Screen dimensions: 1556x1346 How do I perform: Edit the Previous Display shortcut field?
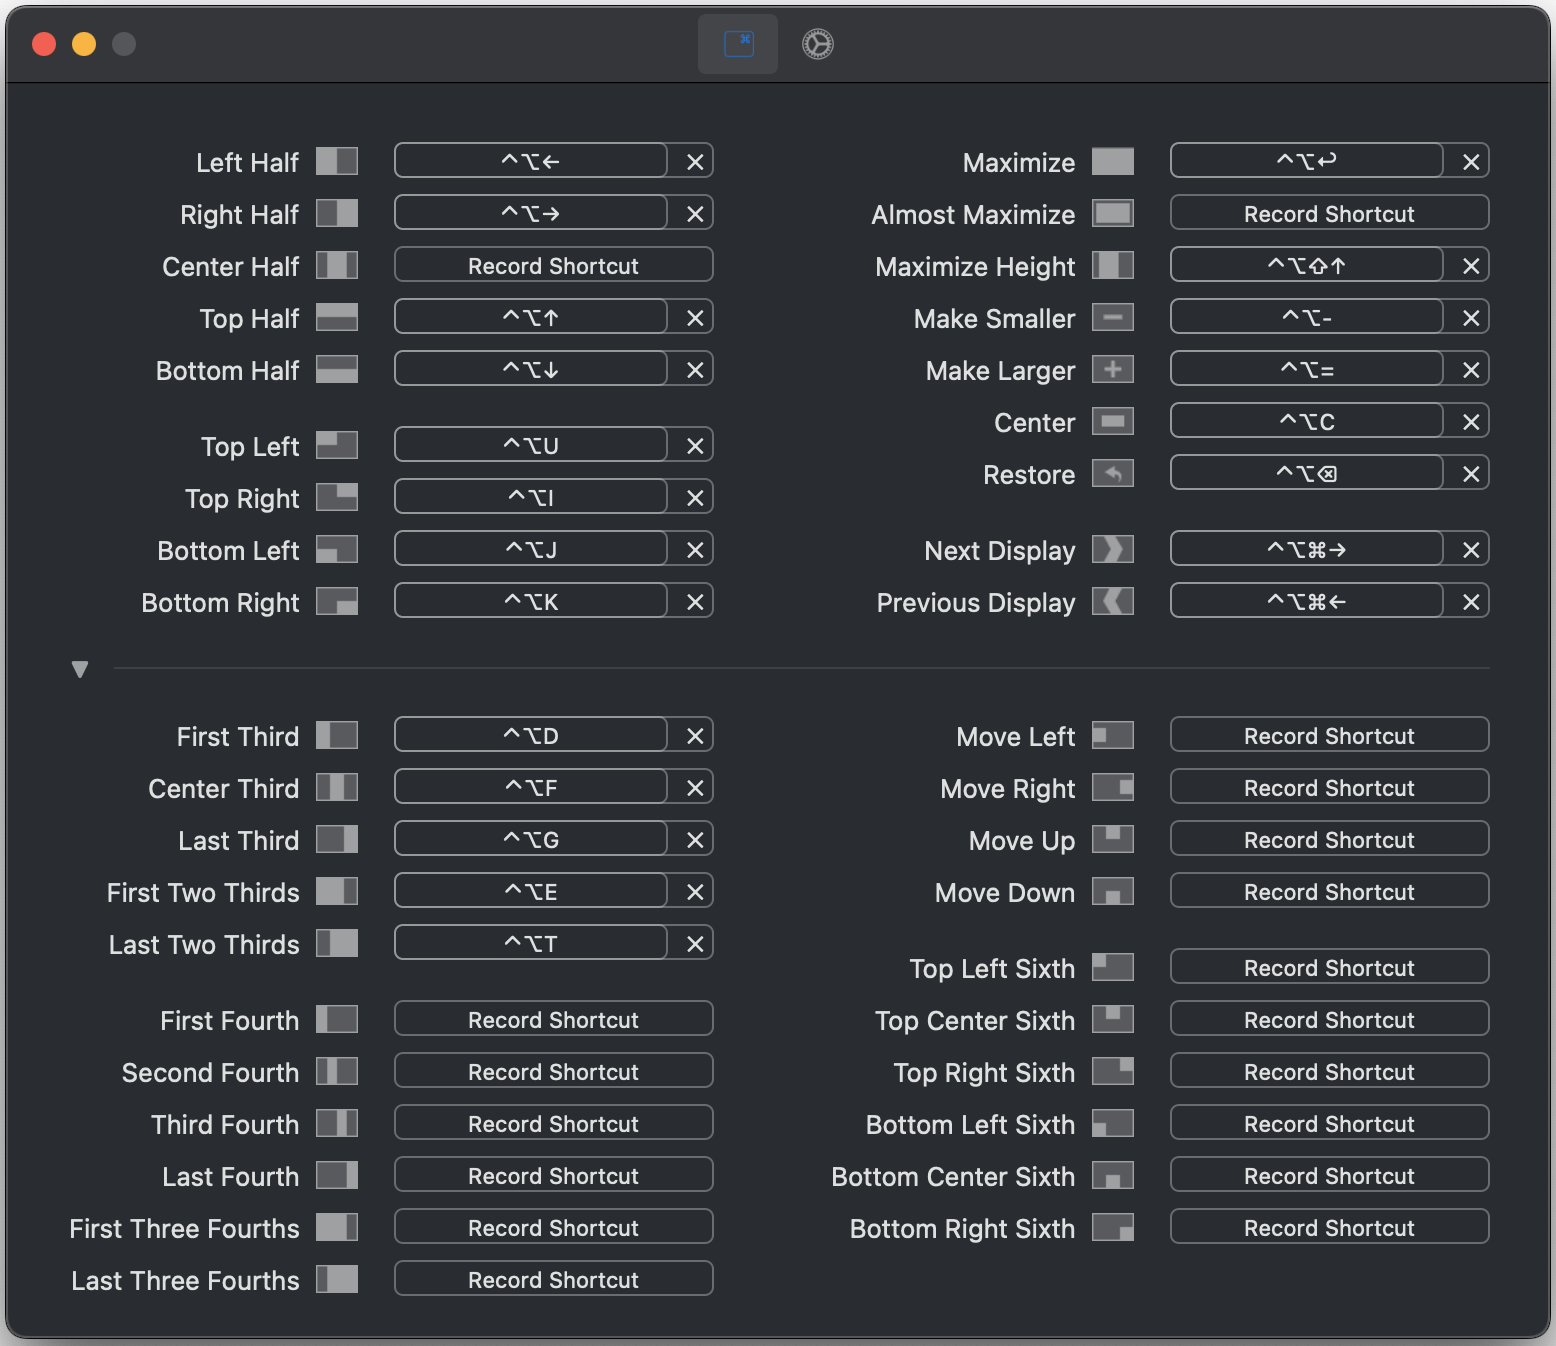1307,601
